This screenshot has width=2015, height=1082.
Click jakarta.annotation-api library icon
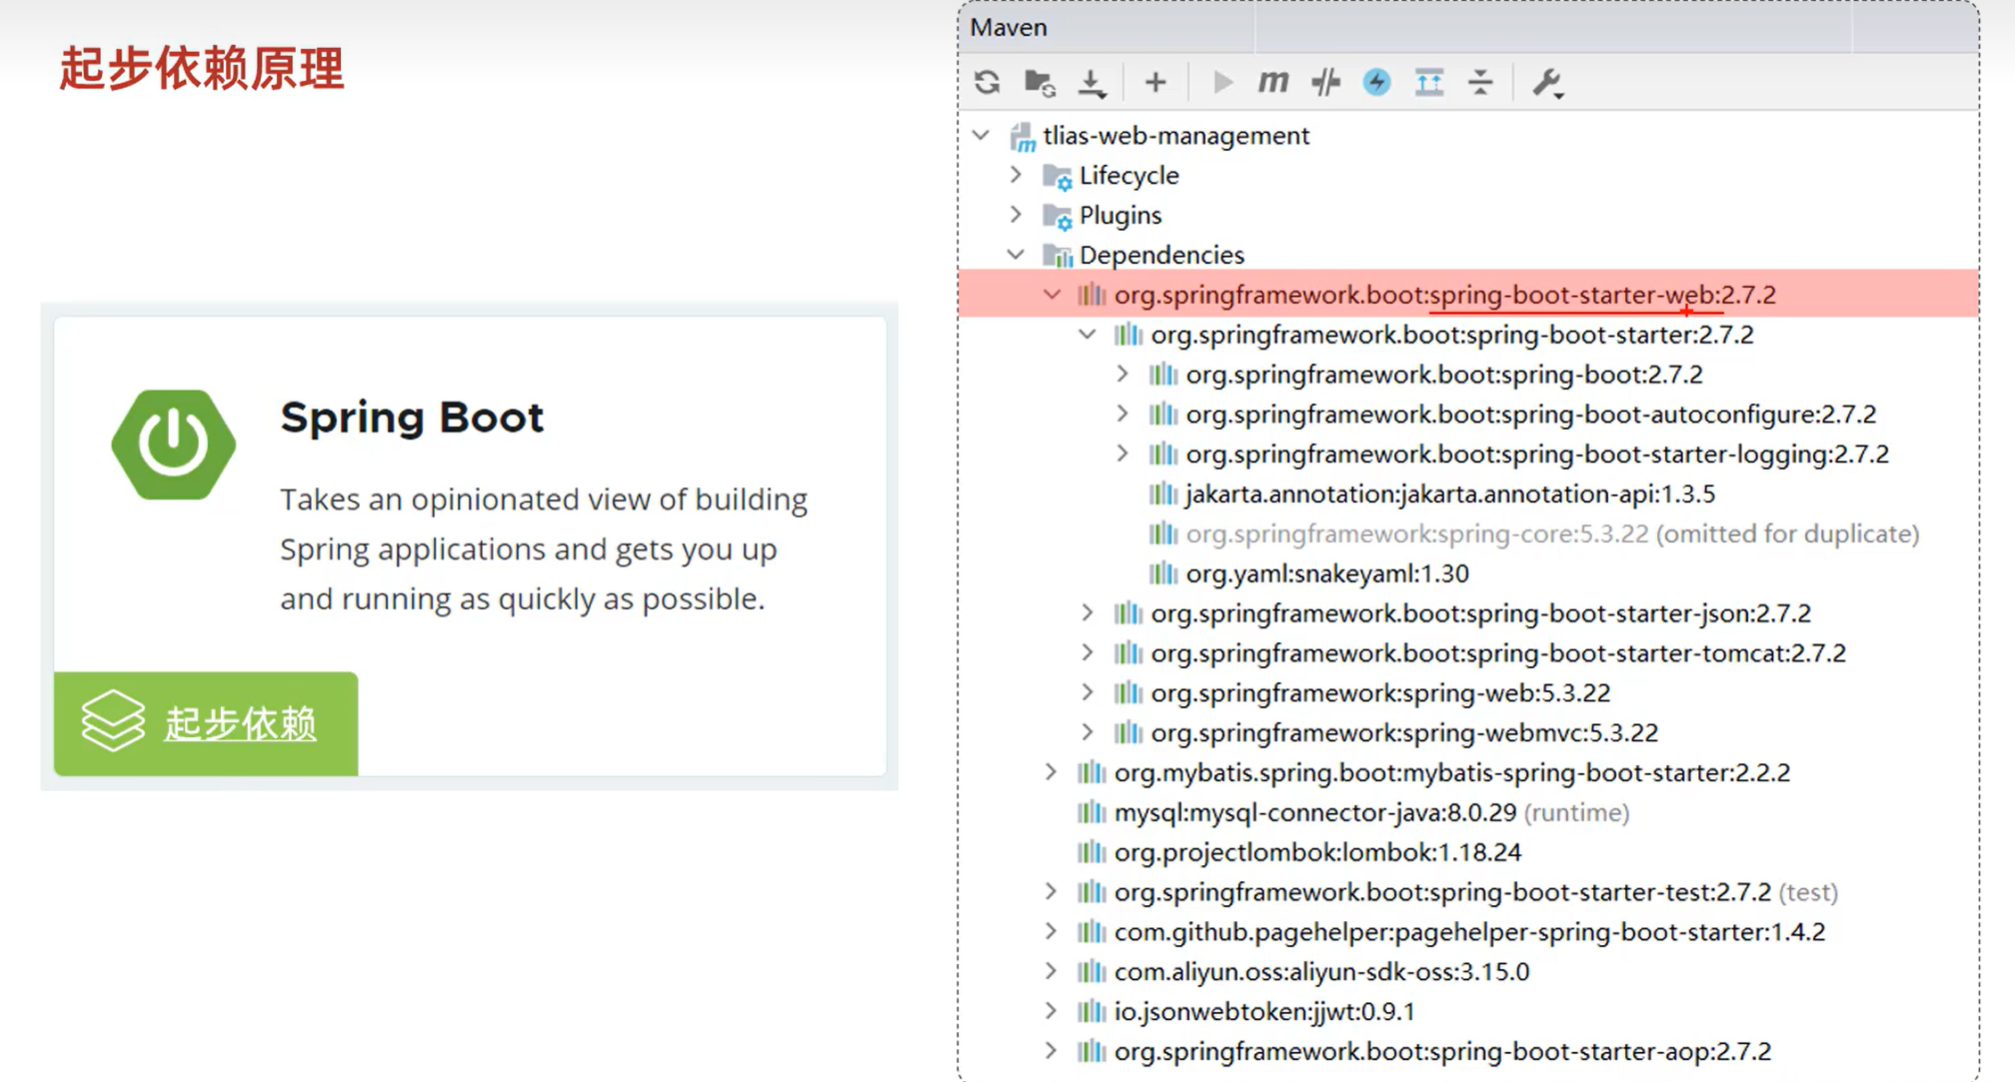(x=1162, y=494)
